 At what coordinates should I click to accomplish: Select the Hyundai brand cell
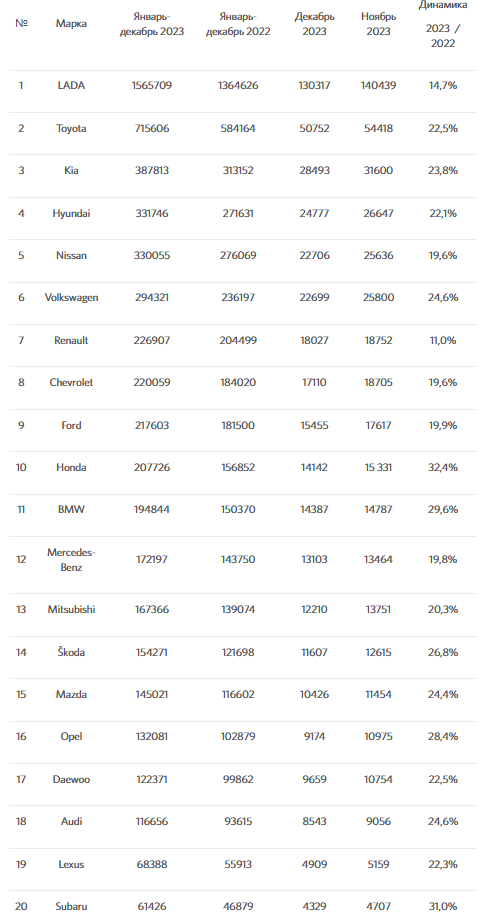tap(71, 213)
